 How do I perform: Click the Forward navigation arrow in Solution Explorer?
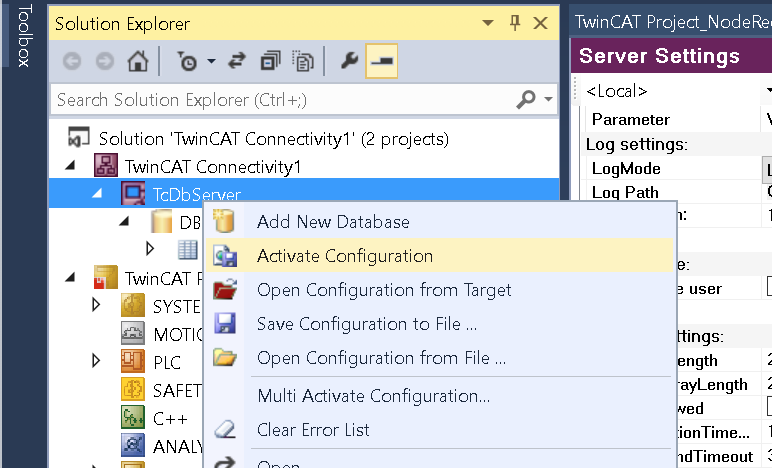coord(104,62)
